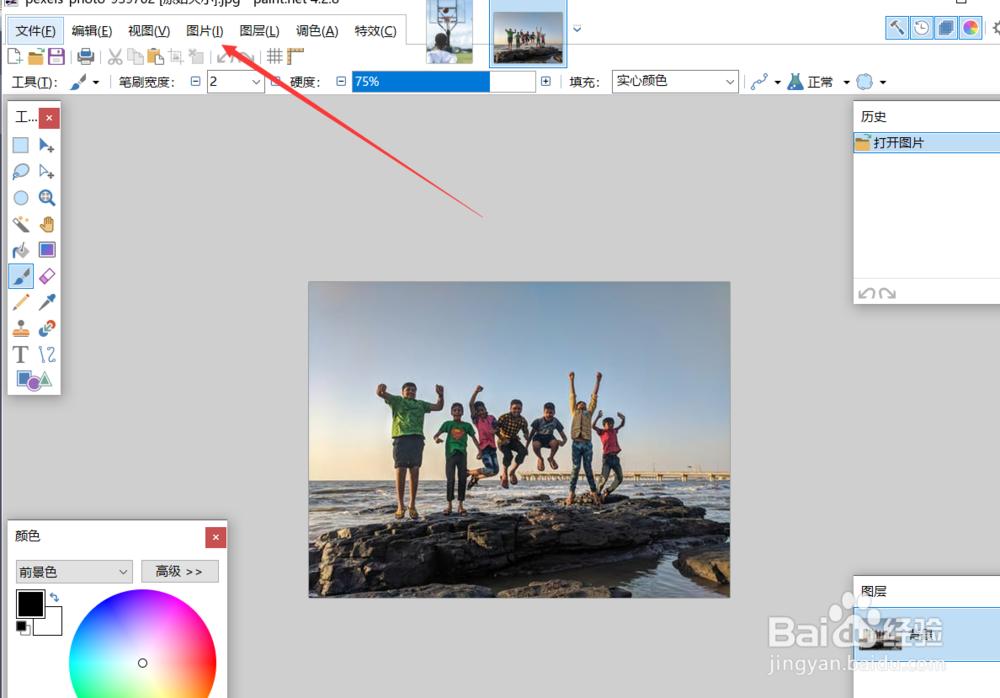The height and width of the screenshot is (698, 1000).
Task: Open the brush width combo box
Action: pos(235,82)
